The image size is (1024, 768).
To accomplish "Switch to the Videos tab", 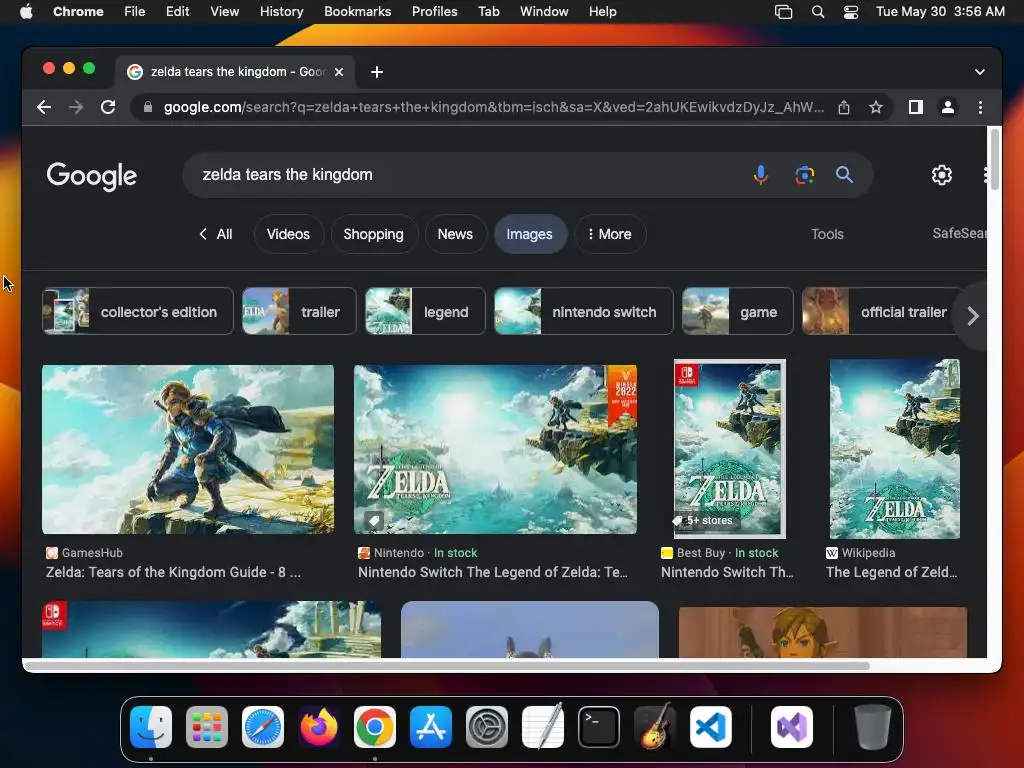I will point(288,234).
